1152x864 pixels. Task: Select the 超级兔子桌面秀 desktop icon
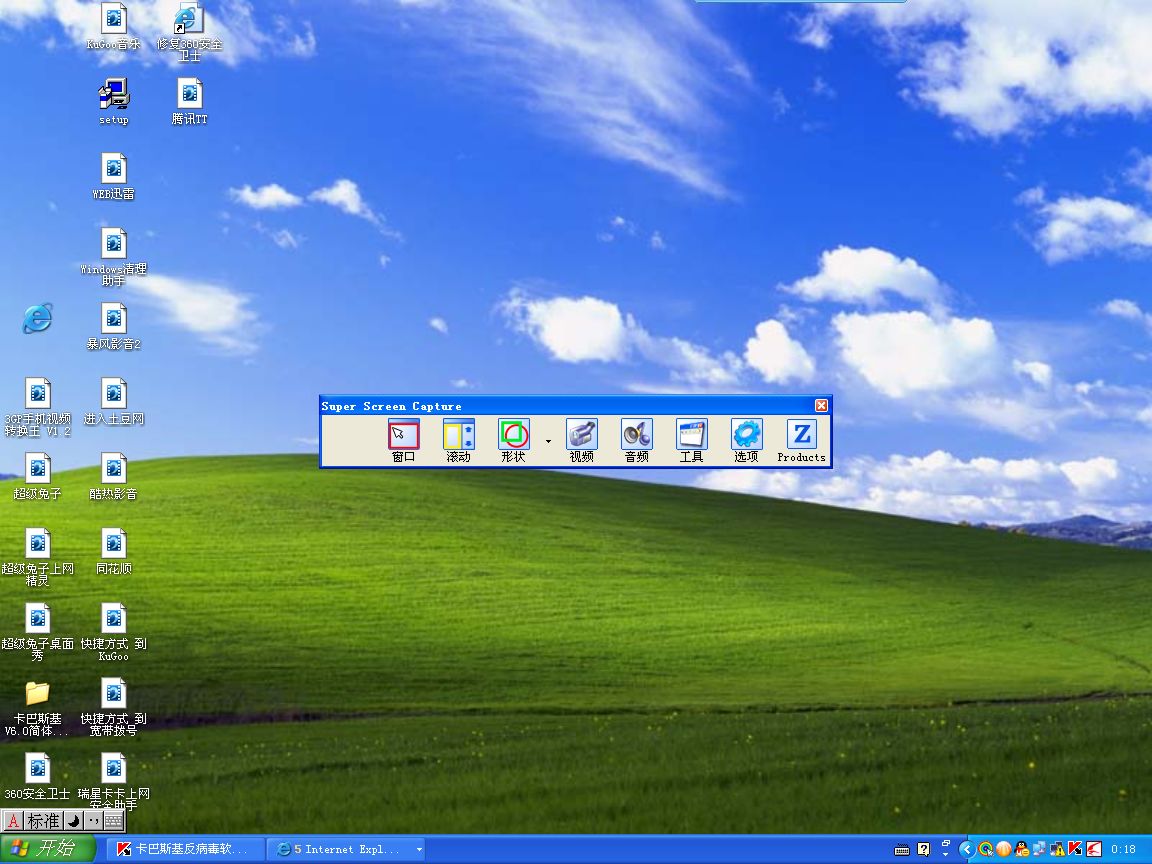37,632
